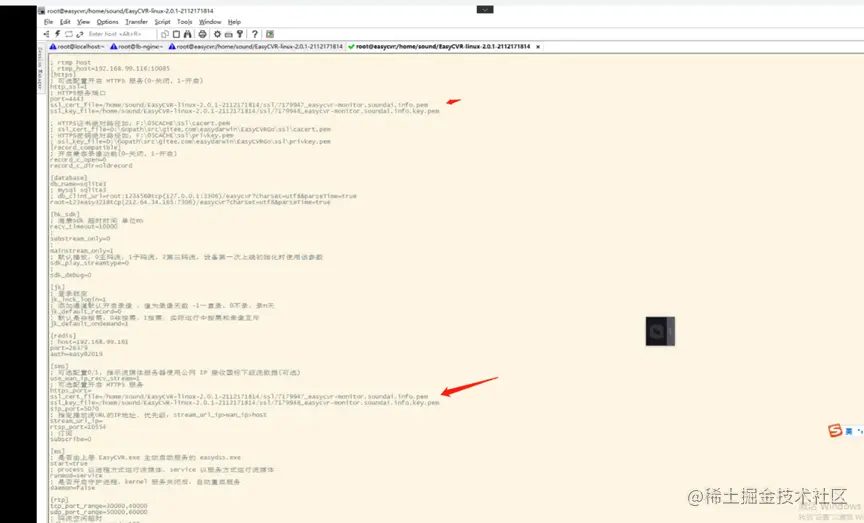Switch to the root@lb-nginx session tab
The image size is (864, 523).
pos(137,47)
